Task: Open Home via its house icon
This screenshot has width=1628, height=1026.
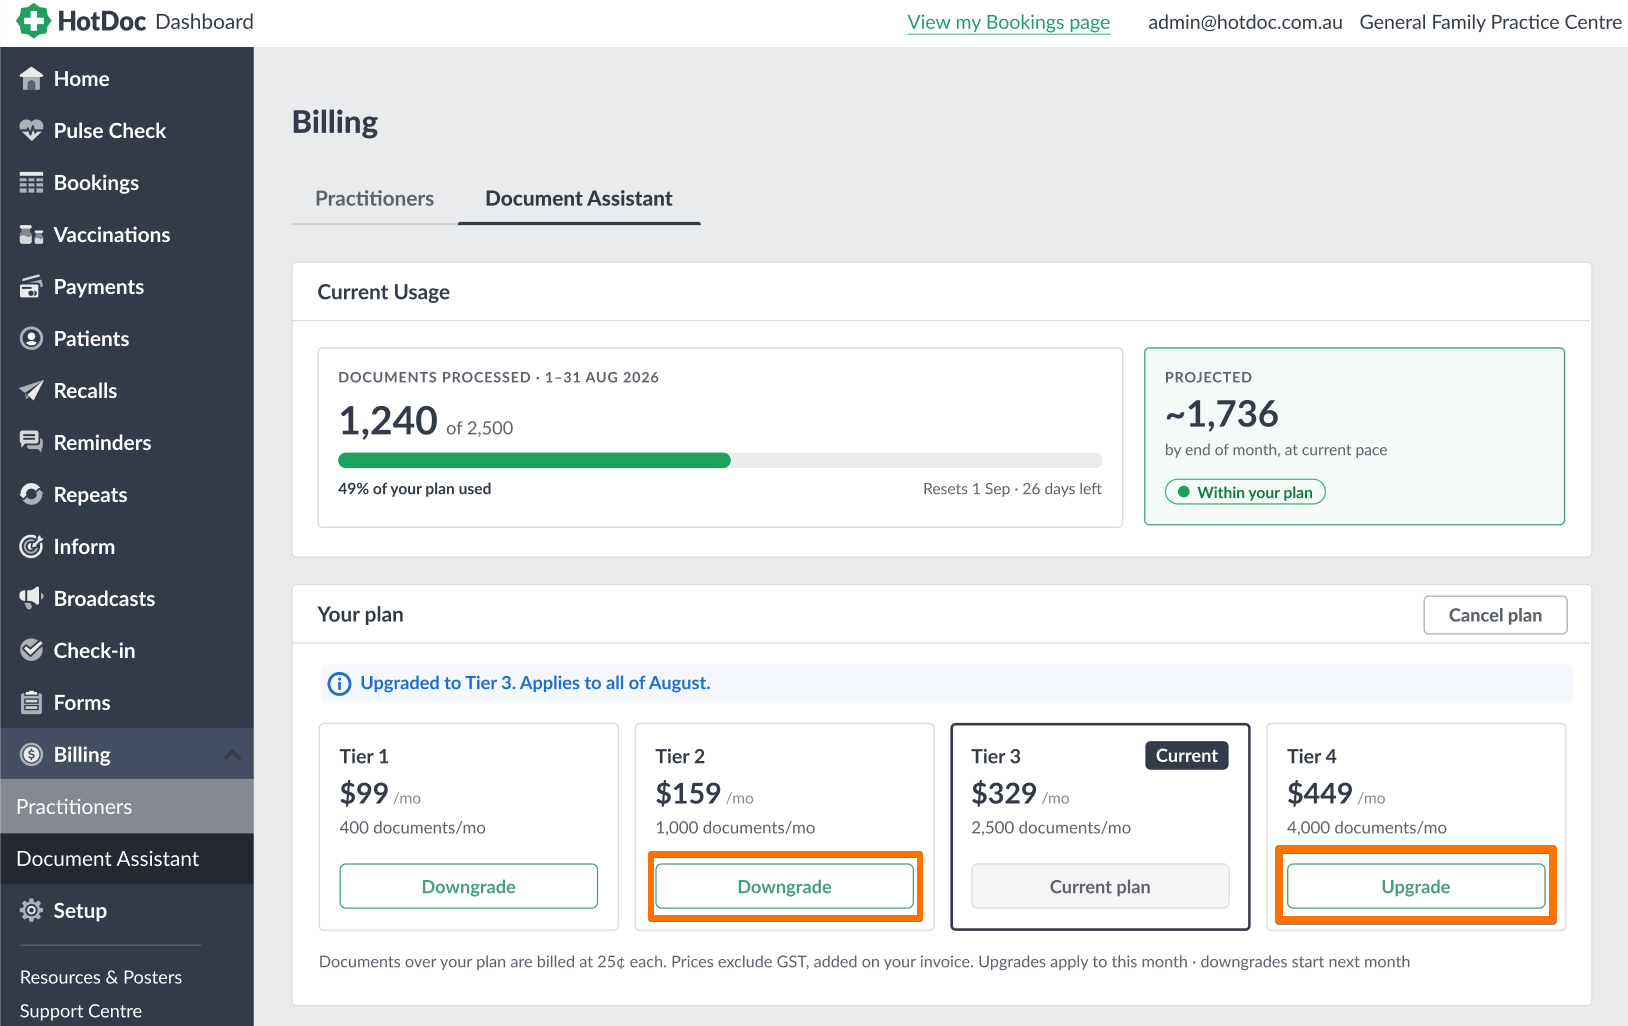Action: tap(32, 78)
